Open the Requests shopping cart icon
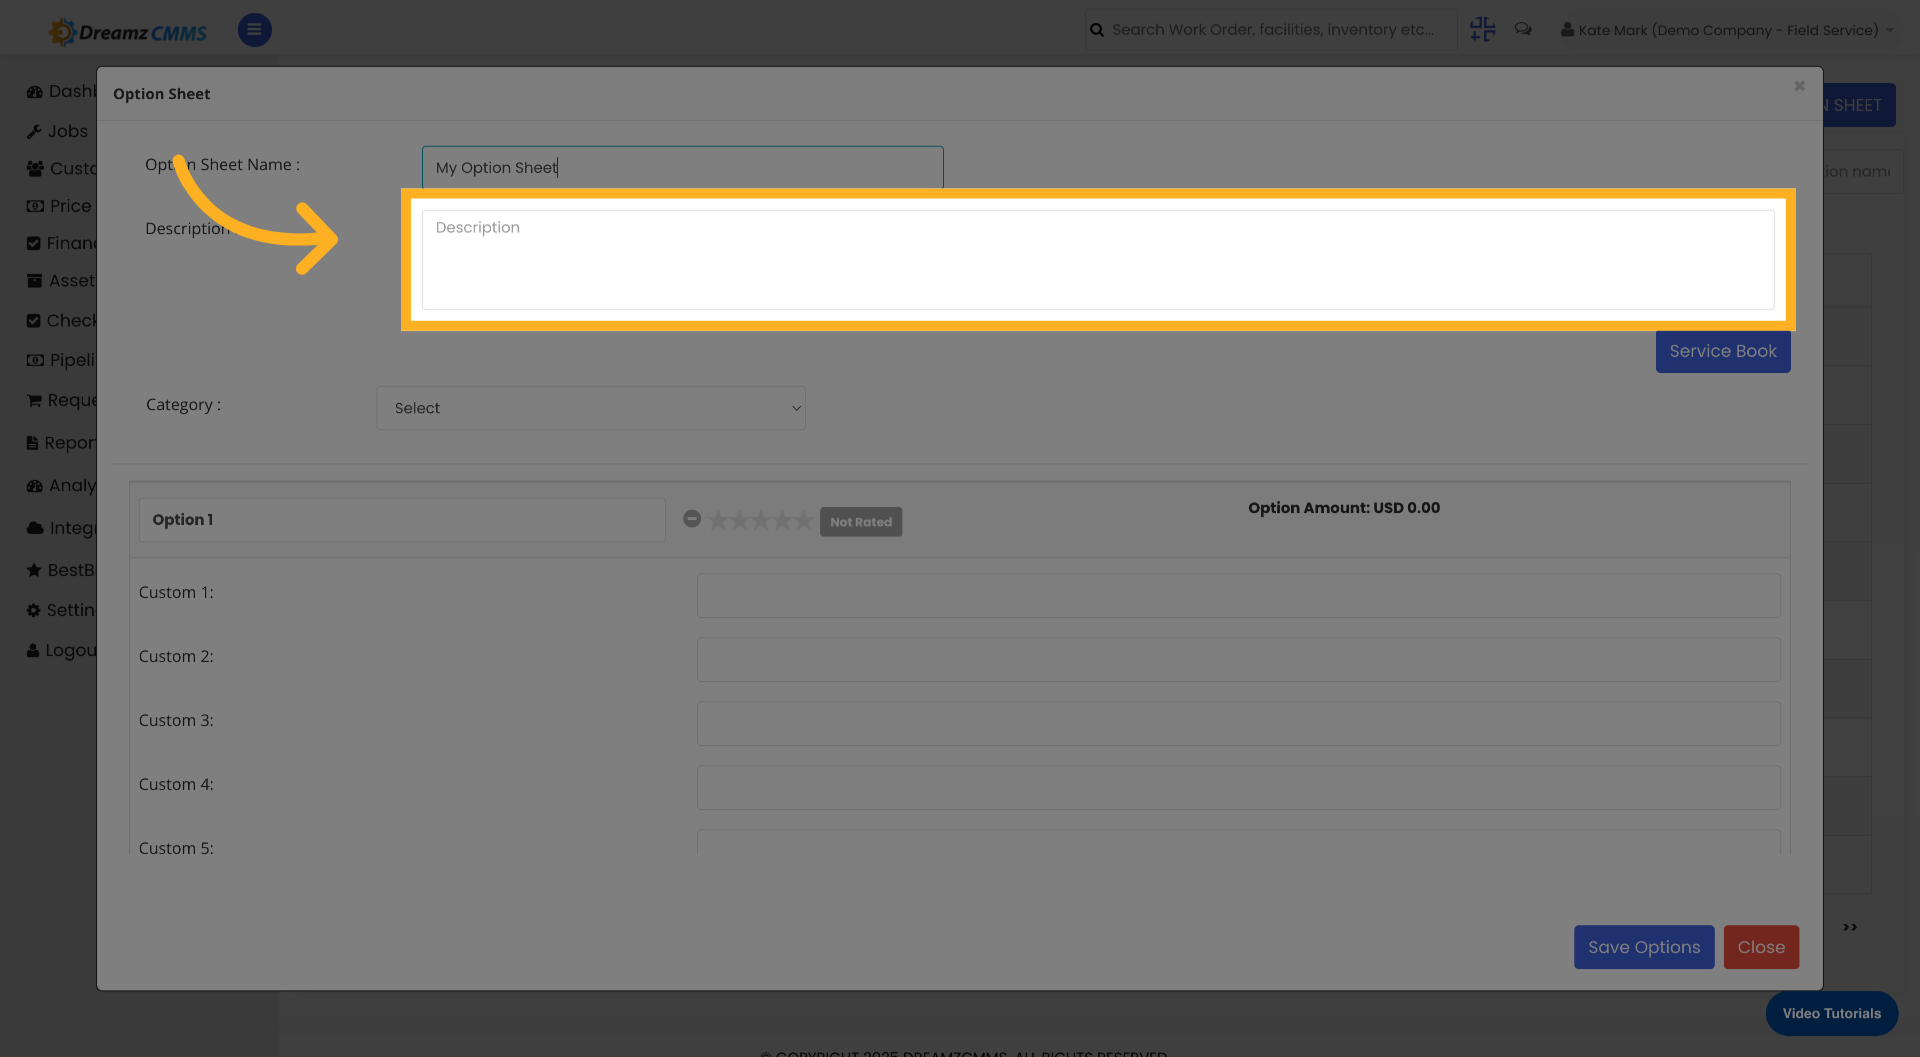1920x1057 pixels. coord(34,400)
